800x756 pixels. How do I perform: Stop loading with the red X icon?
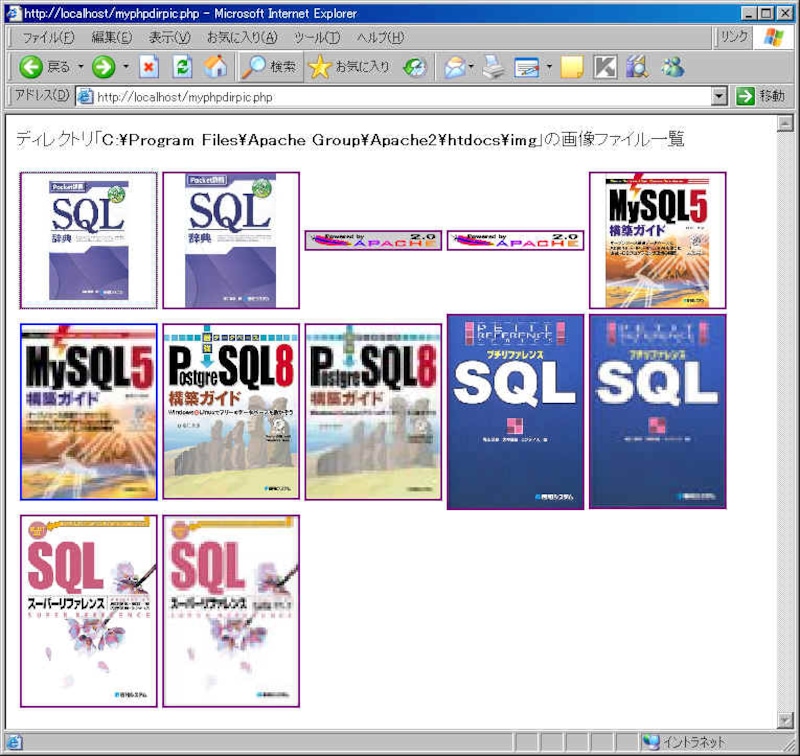click(149, 67)
